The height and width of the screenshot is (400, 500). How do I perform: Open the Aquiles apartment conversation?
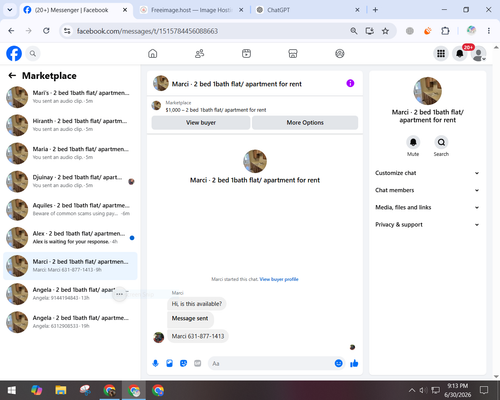pos(70,210)
